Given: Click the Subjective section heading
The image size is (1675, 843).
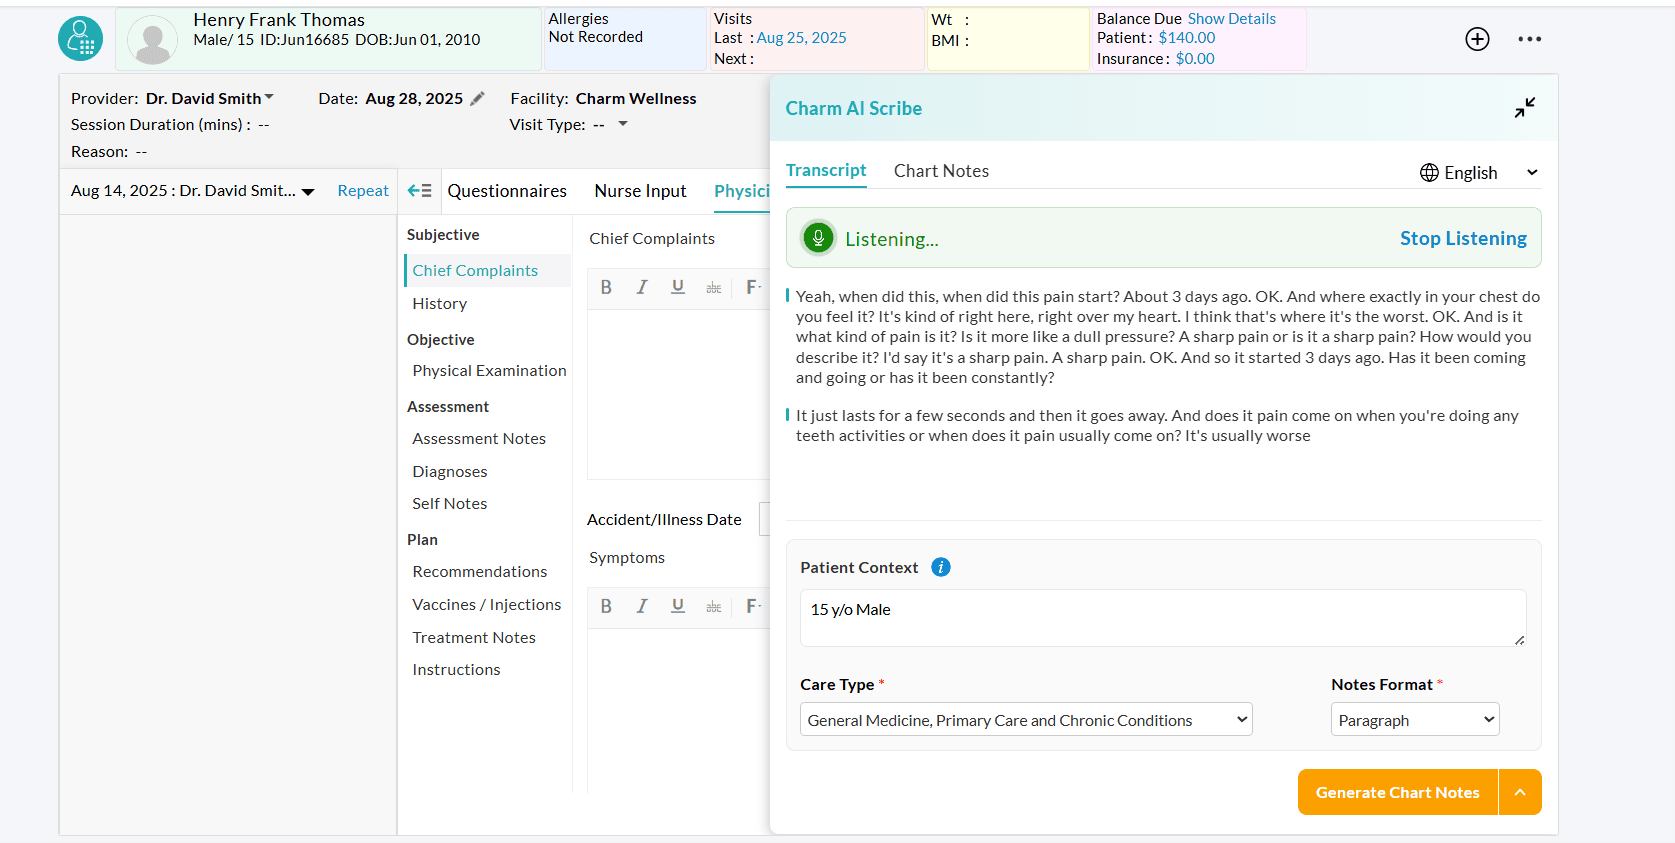Looking at the screenshot, I should click(443, 235).
